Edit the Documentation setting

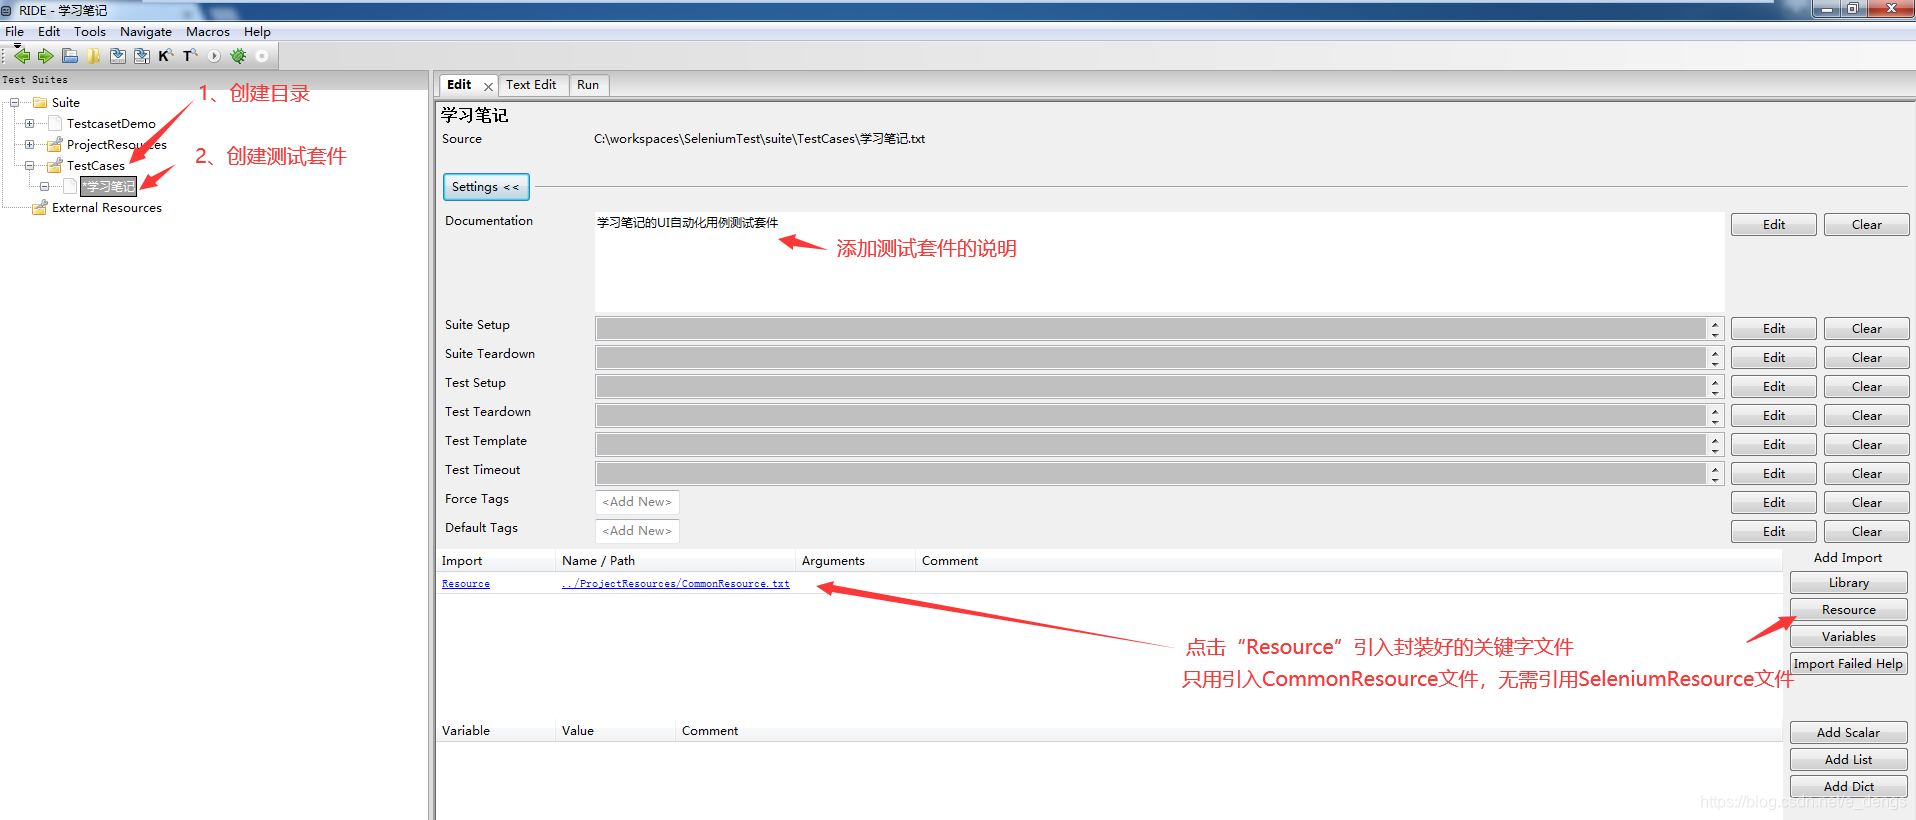pos(1774,225)
